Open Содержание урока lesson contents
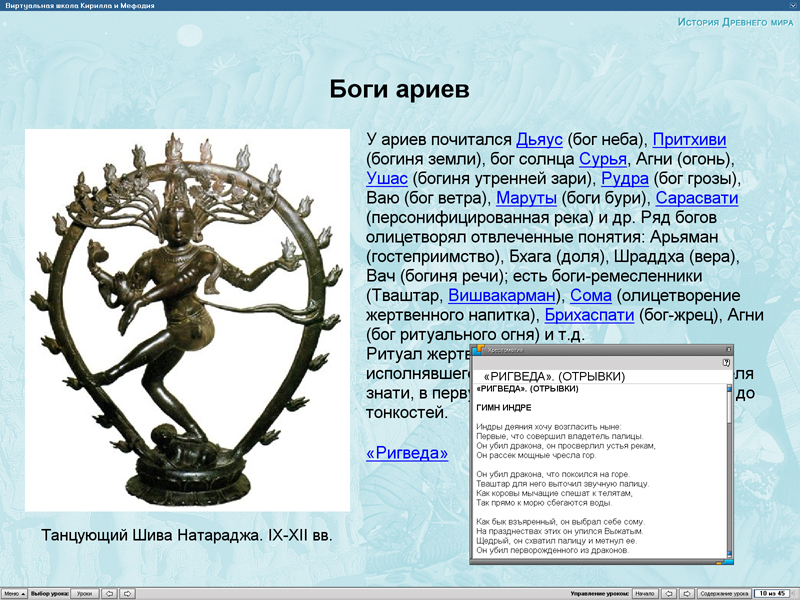 724,593
